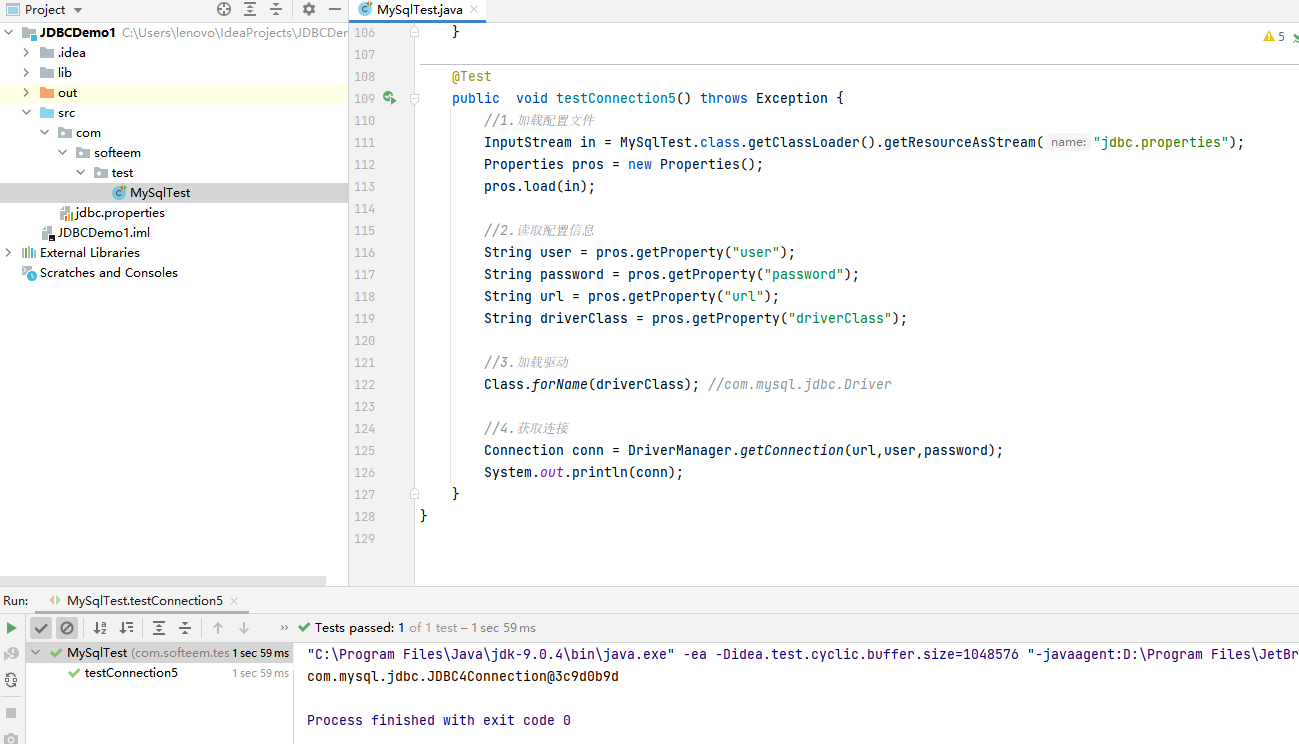Select Scratches and Consoles node

[x=109, y=272]
